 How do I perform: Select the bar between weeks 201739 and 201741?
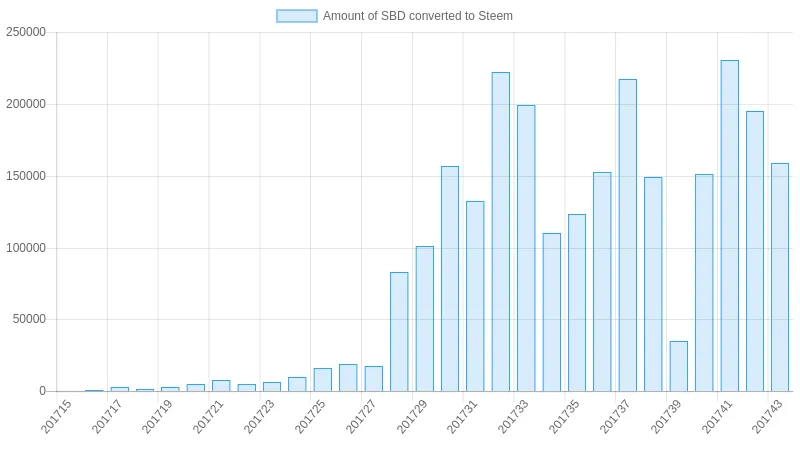point(704,283)
